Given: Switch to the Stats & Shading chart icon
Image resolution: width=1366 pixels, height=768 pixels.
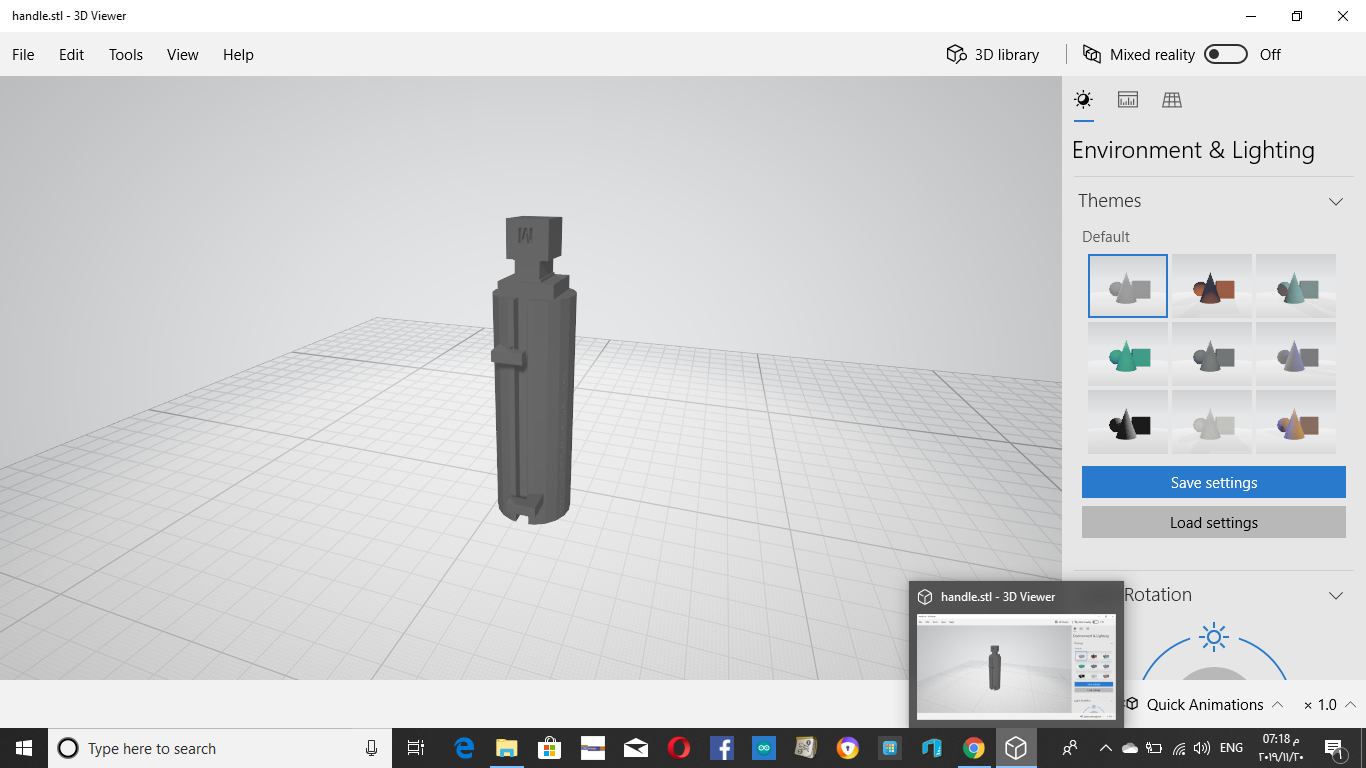Looking at the screenshot, I should click(1128, 99).
